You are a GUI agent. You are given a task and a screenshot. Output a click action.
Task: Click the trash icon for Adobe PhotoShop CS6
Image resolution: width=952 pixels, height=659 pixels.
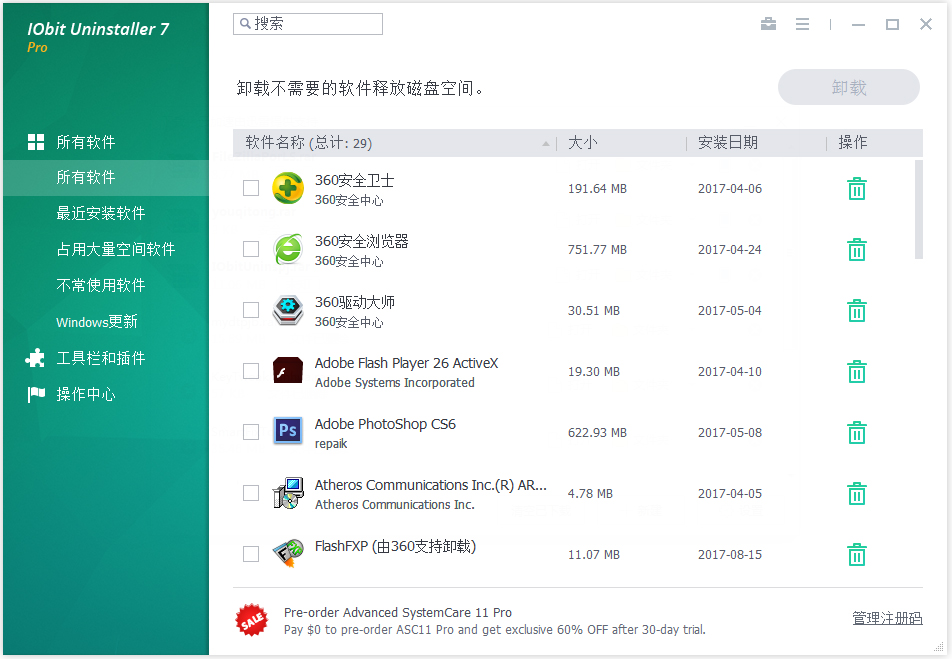[x=857, y=432]
